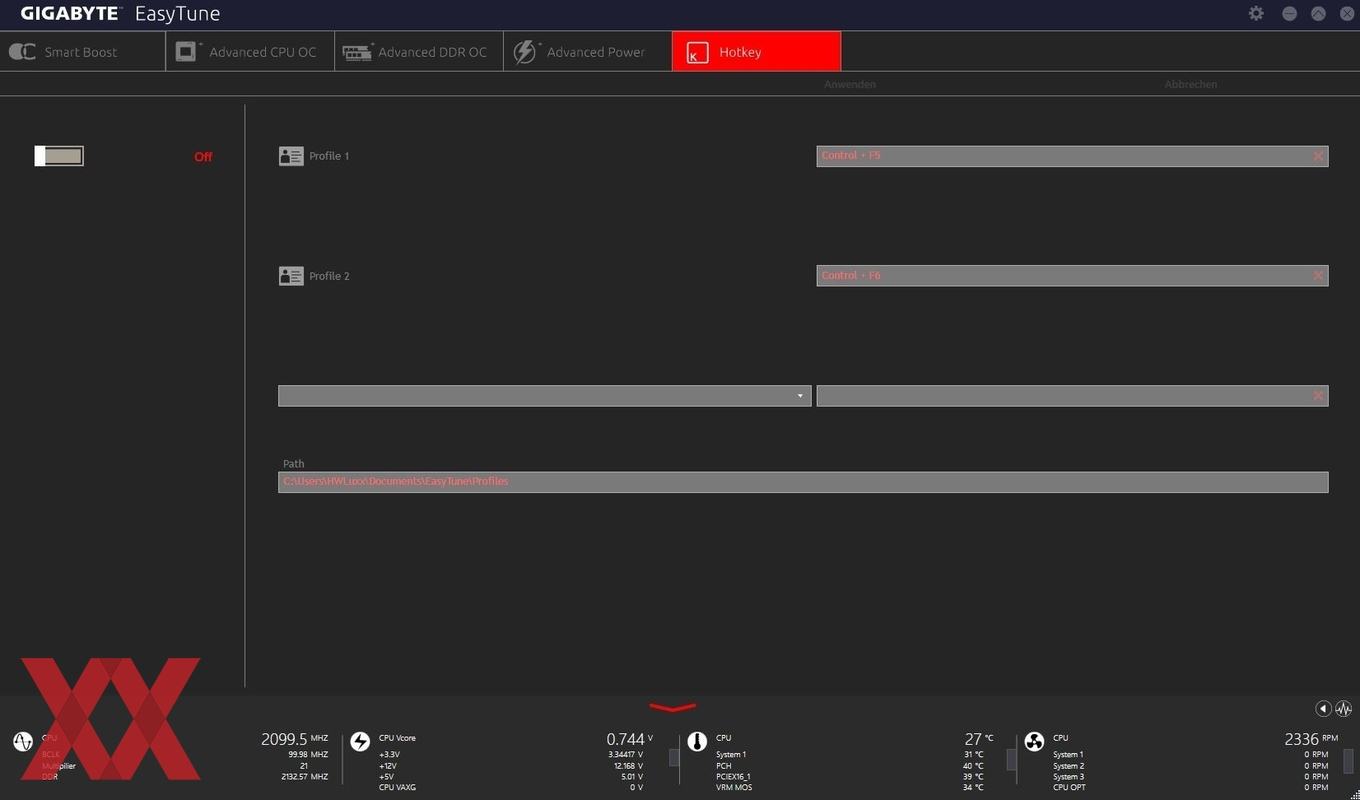Toggle the hotkey on/off switch
Image resolution: width=1360 pixels, height=800 pixels.
click(x=59, y=156)
